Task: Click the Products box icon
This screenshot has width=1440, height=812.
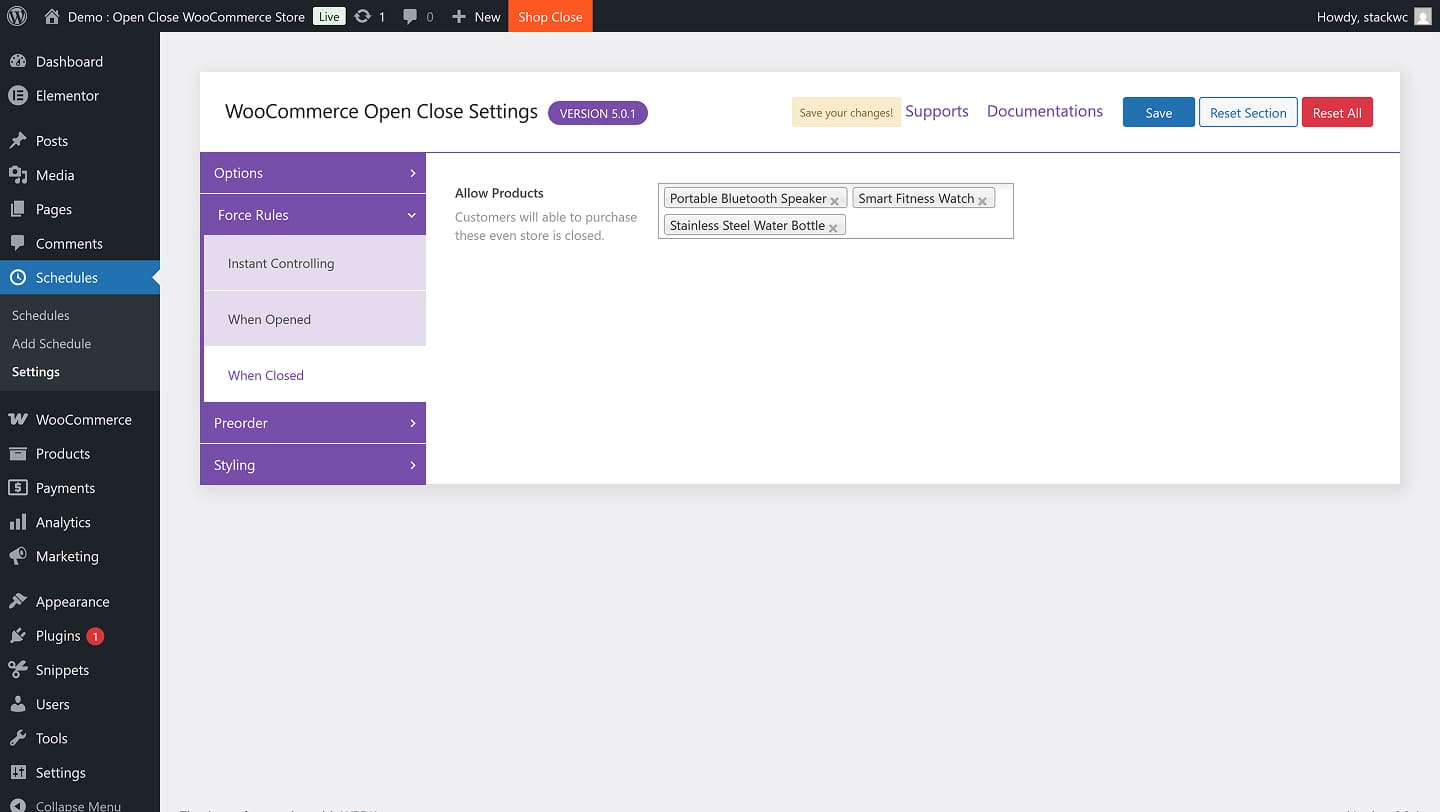Action: pos(18,453)
